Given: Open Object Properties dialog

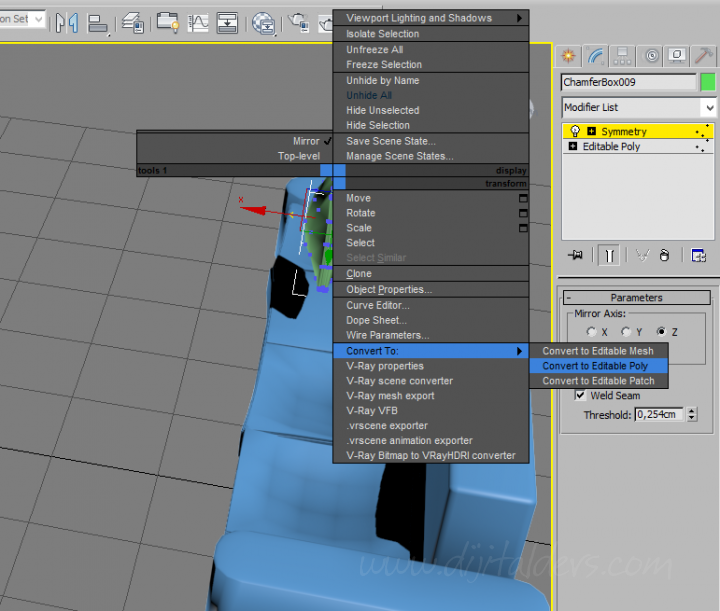Looking at the screenshot, I should (431, 290).
